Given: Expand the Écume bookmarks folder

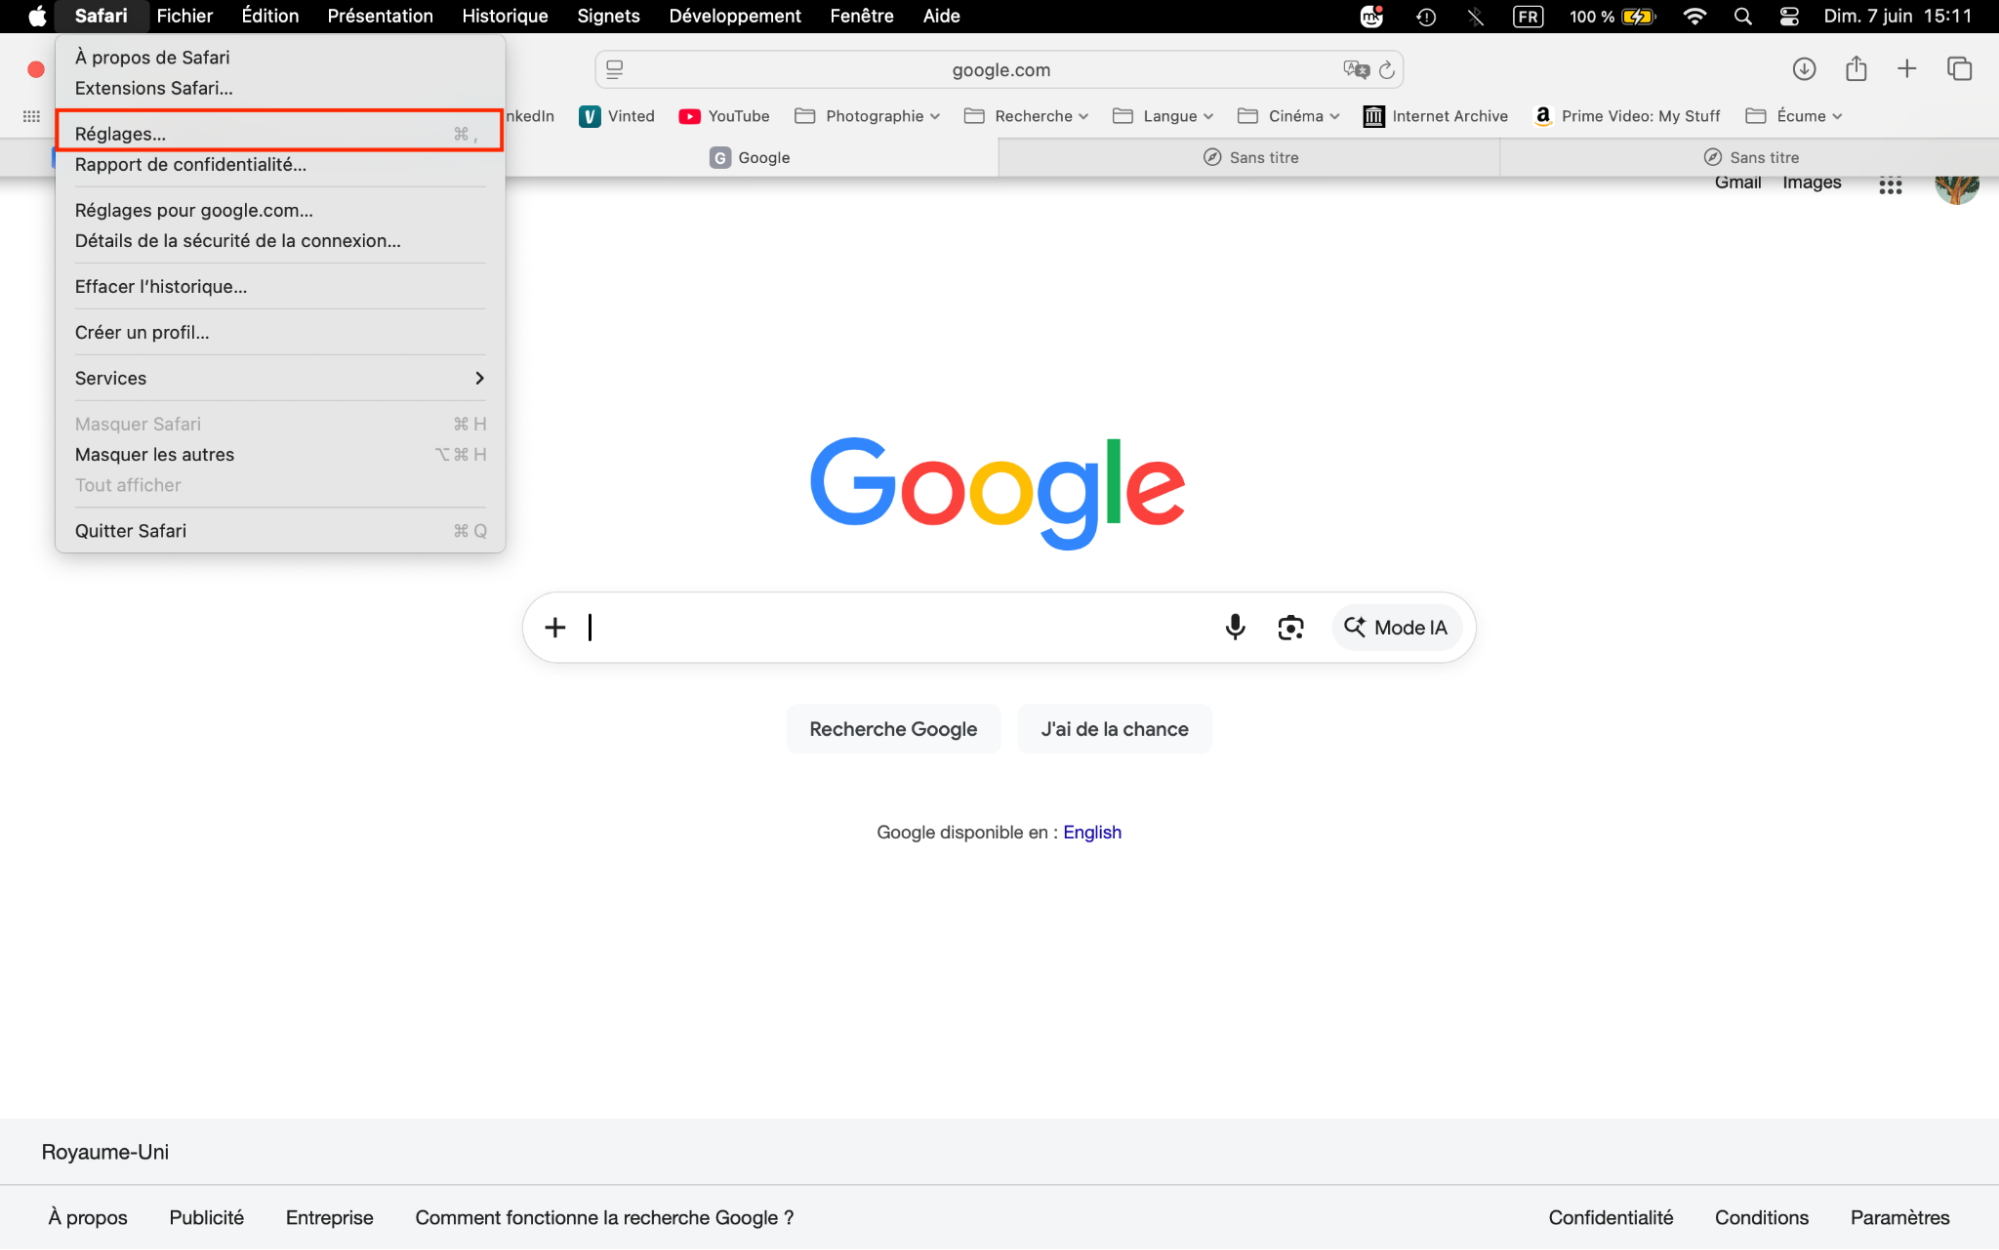Looking at the screenshot, I should coord(1794,116).
